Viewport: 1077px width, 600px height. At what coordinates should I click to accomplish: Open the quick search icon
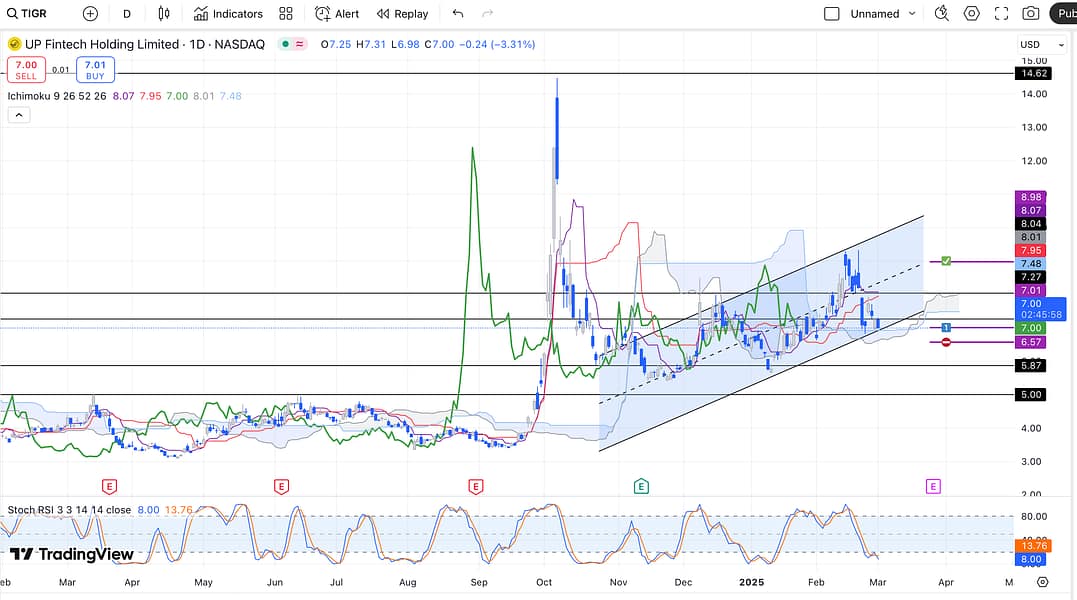(x=941, y=14)
